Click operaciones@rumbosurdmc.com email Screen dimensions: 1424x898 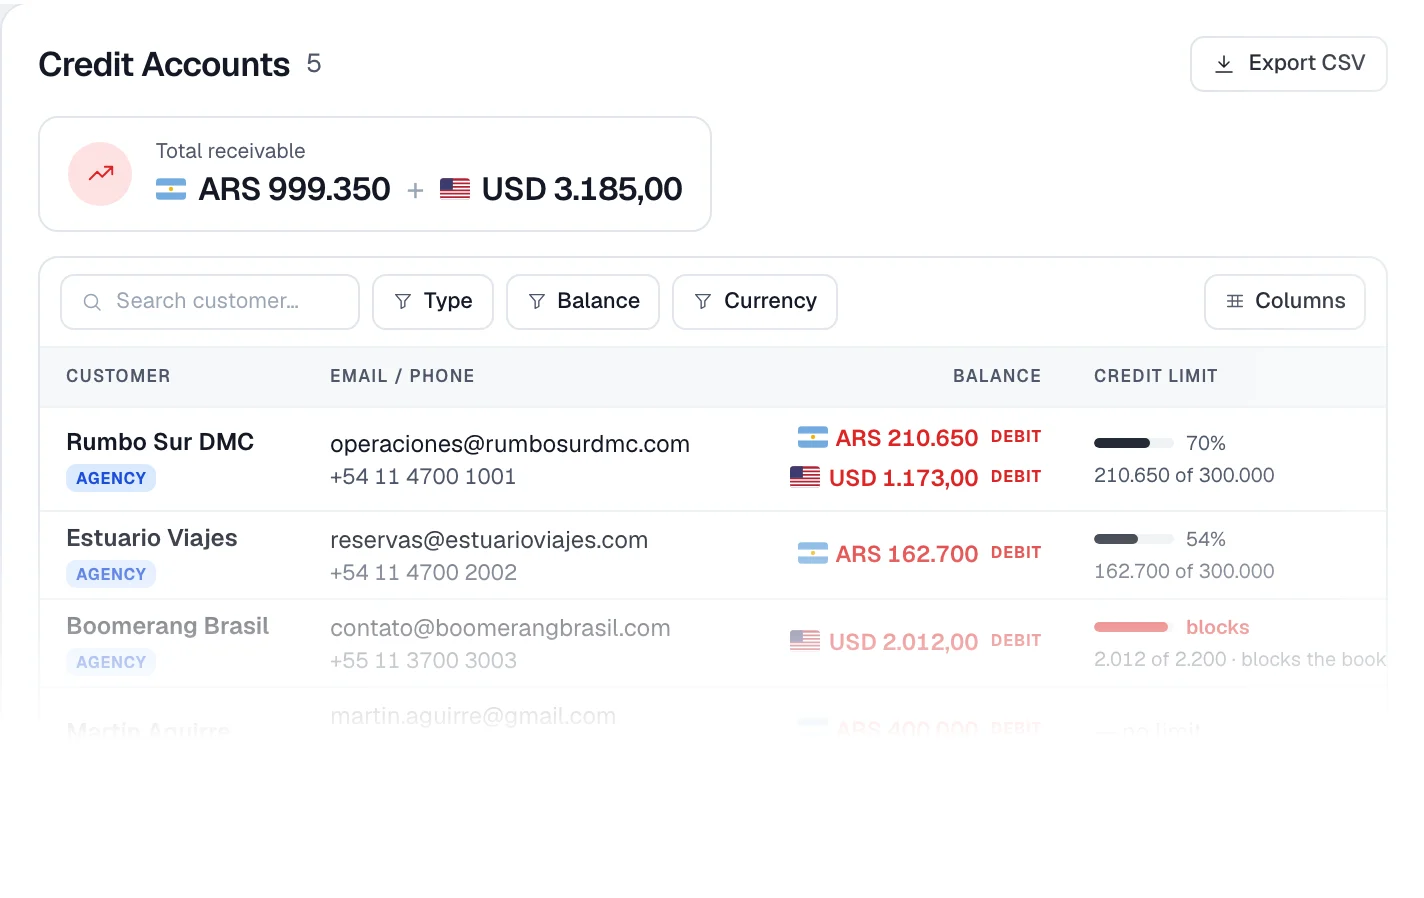(510, 444)
